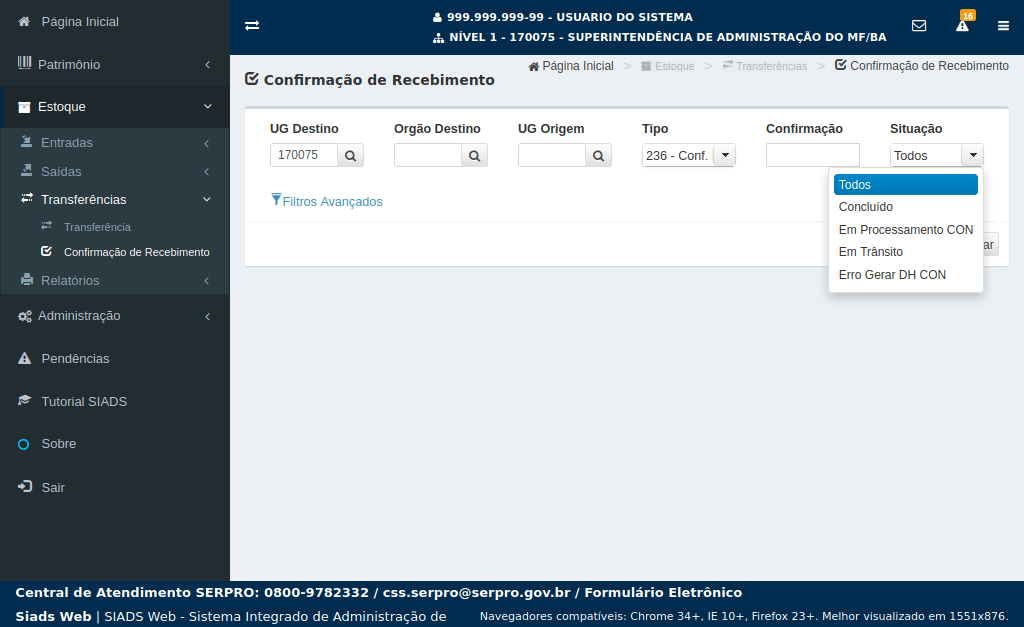Screen dimensions: 1024x627
Task: Select Em Trânsito option in list
Action: point(906,252)
